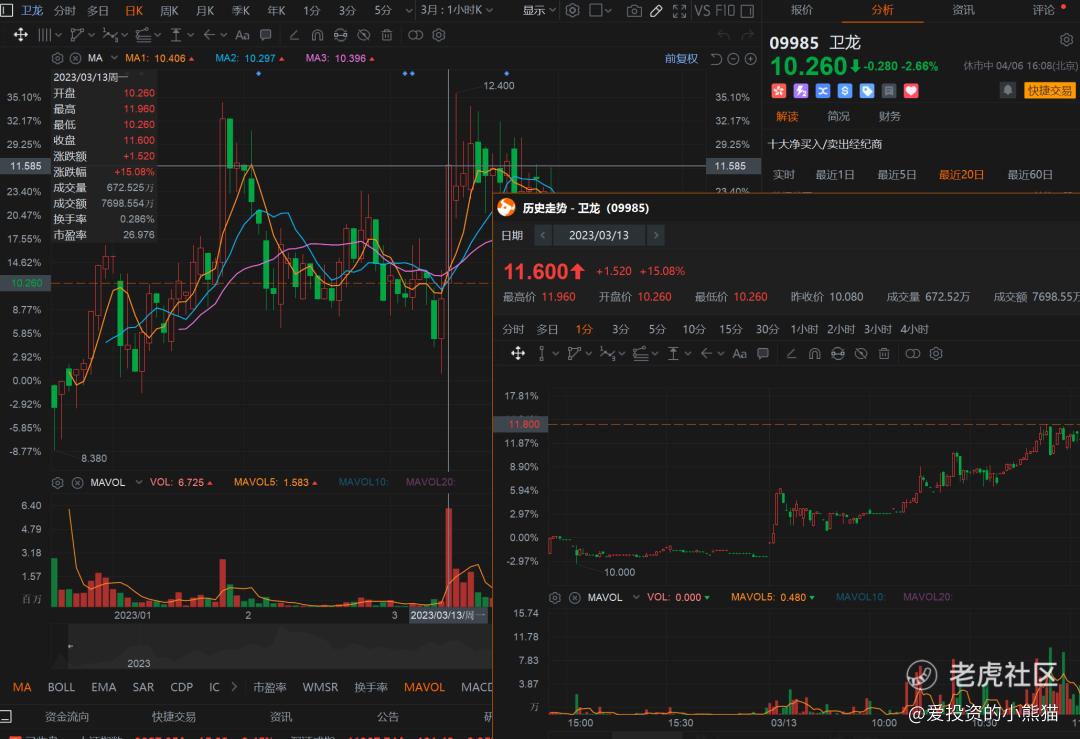
Task: Zoom in the main chart with plus icon
Action: 751,59
